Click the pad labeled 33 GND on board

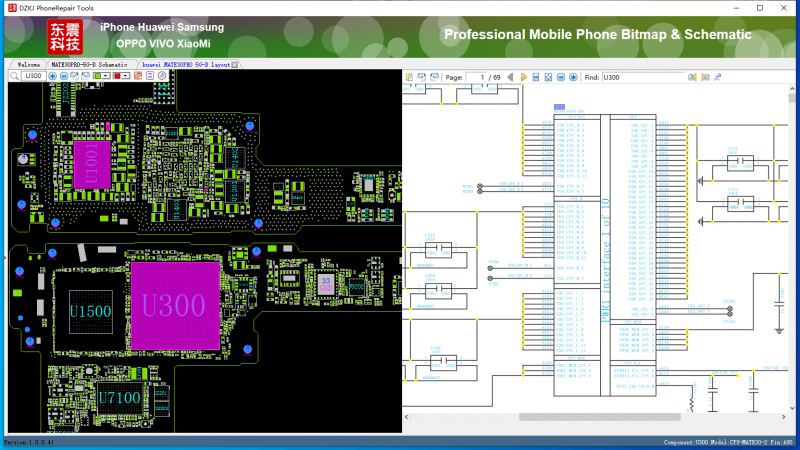326,284
